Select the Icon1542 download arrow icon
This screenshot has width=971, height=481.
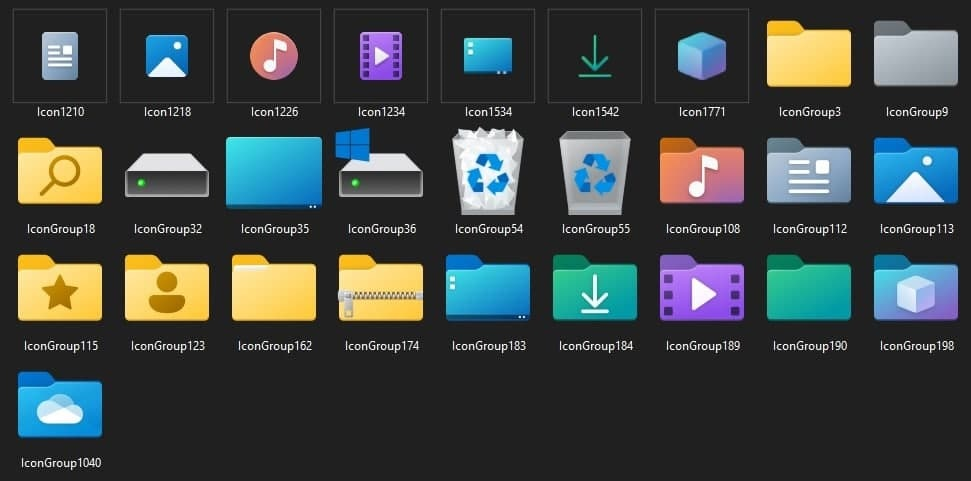594,56
